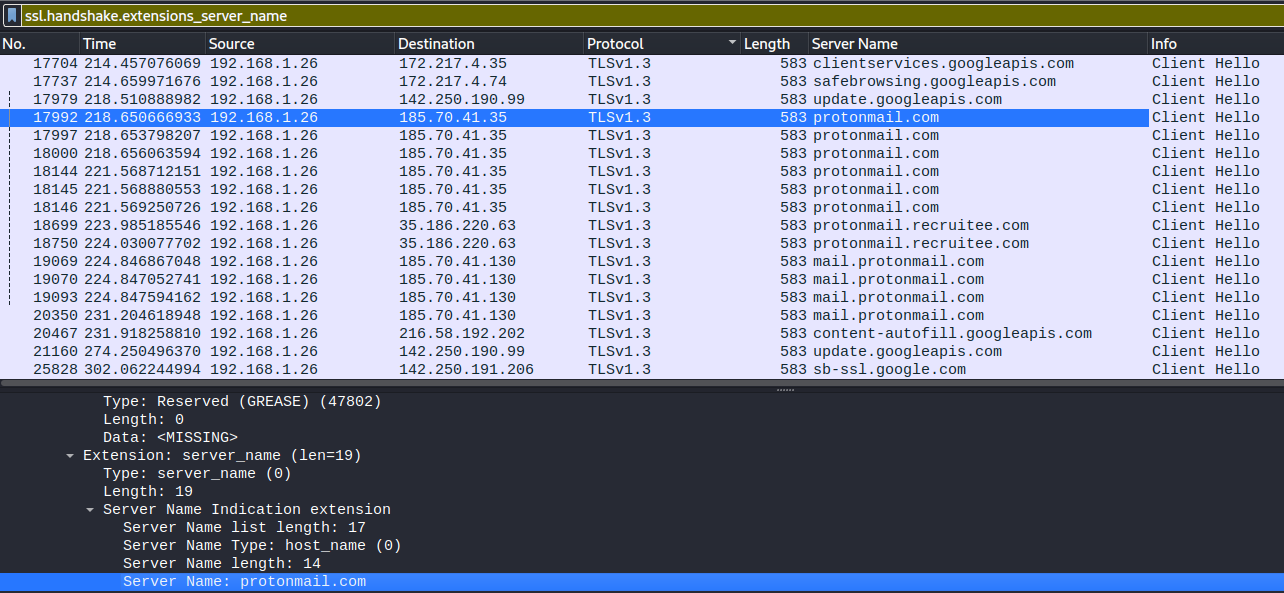Collapse the Server Name Indication extension node

click(x=90, y=510)
